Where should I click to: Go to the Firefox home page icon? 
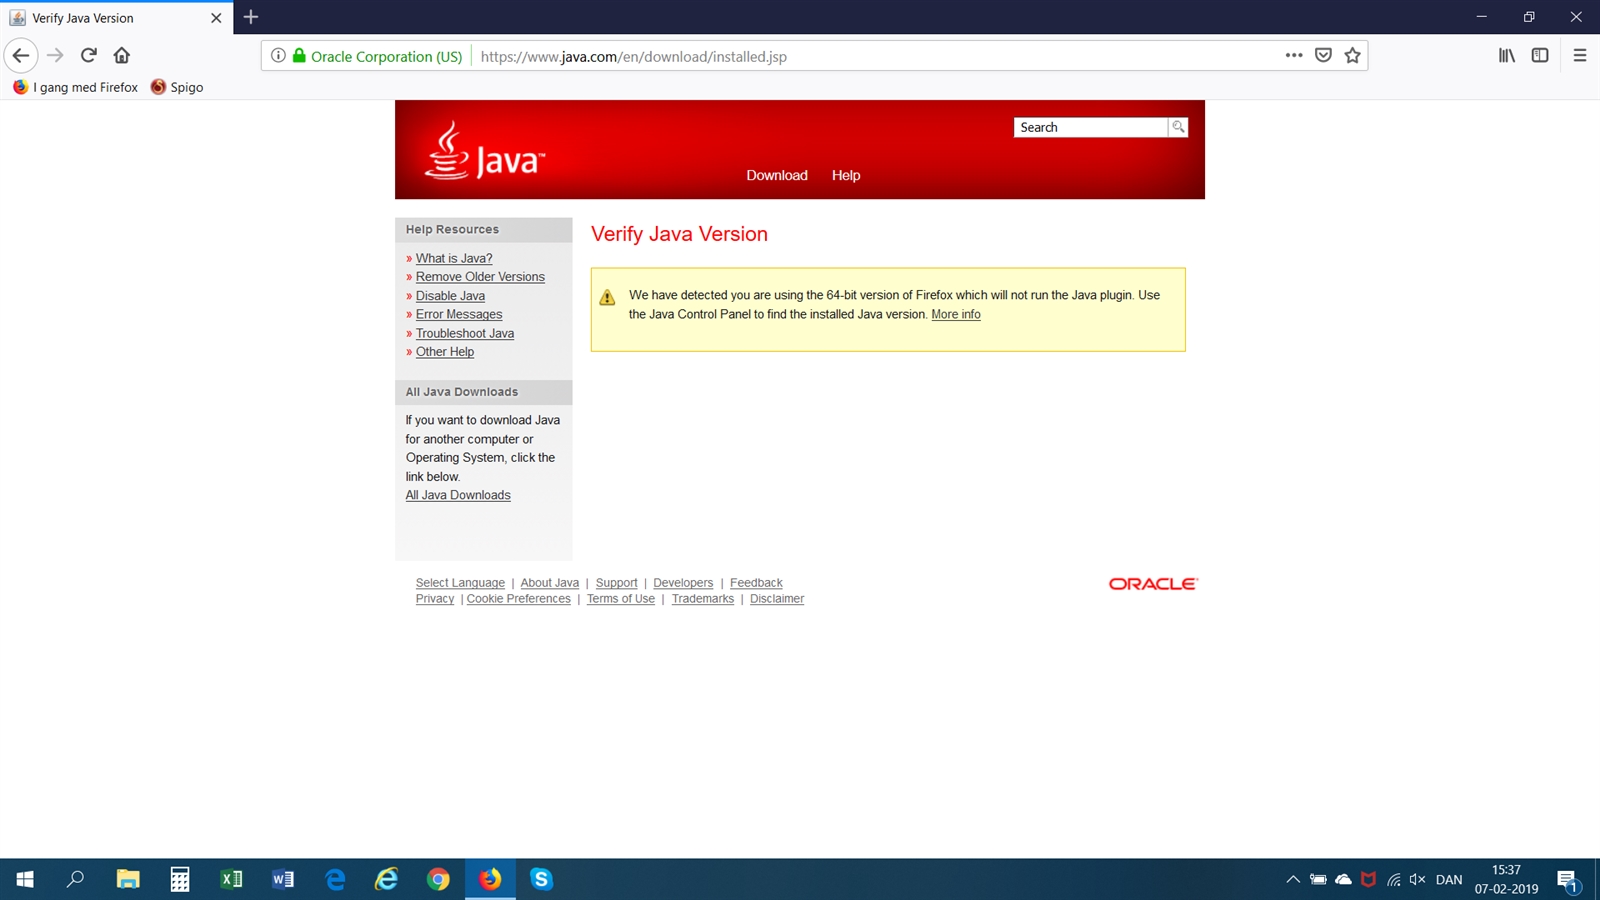pyautogui.click(x=122, y=56)
